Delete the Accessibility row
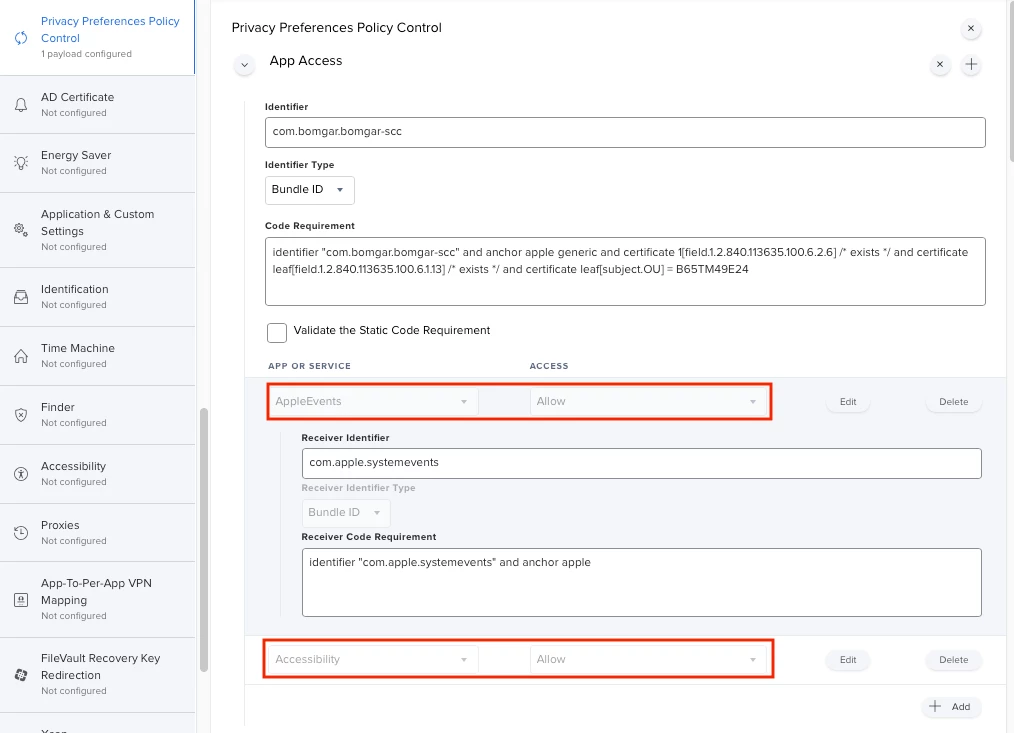The width and height of the screenshot is (1014, 733). click(x=953, y=660)
